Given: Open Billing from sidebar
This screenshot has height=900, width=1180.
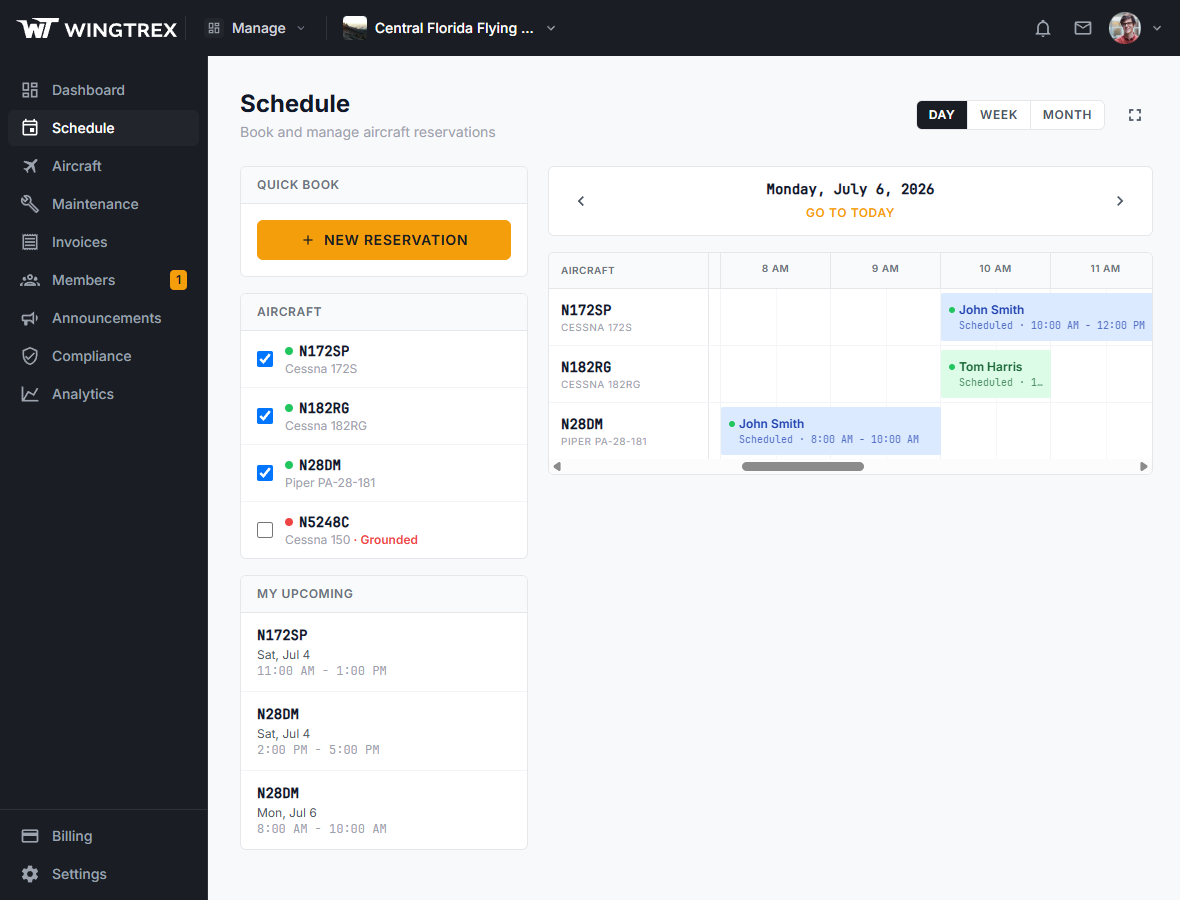Looking at the screenshot, I should click(x=103, y=836).
